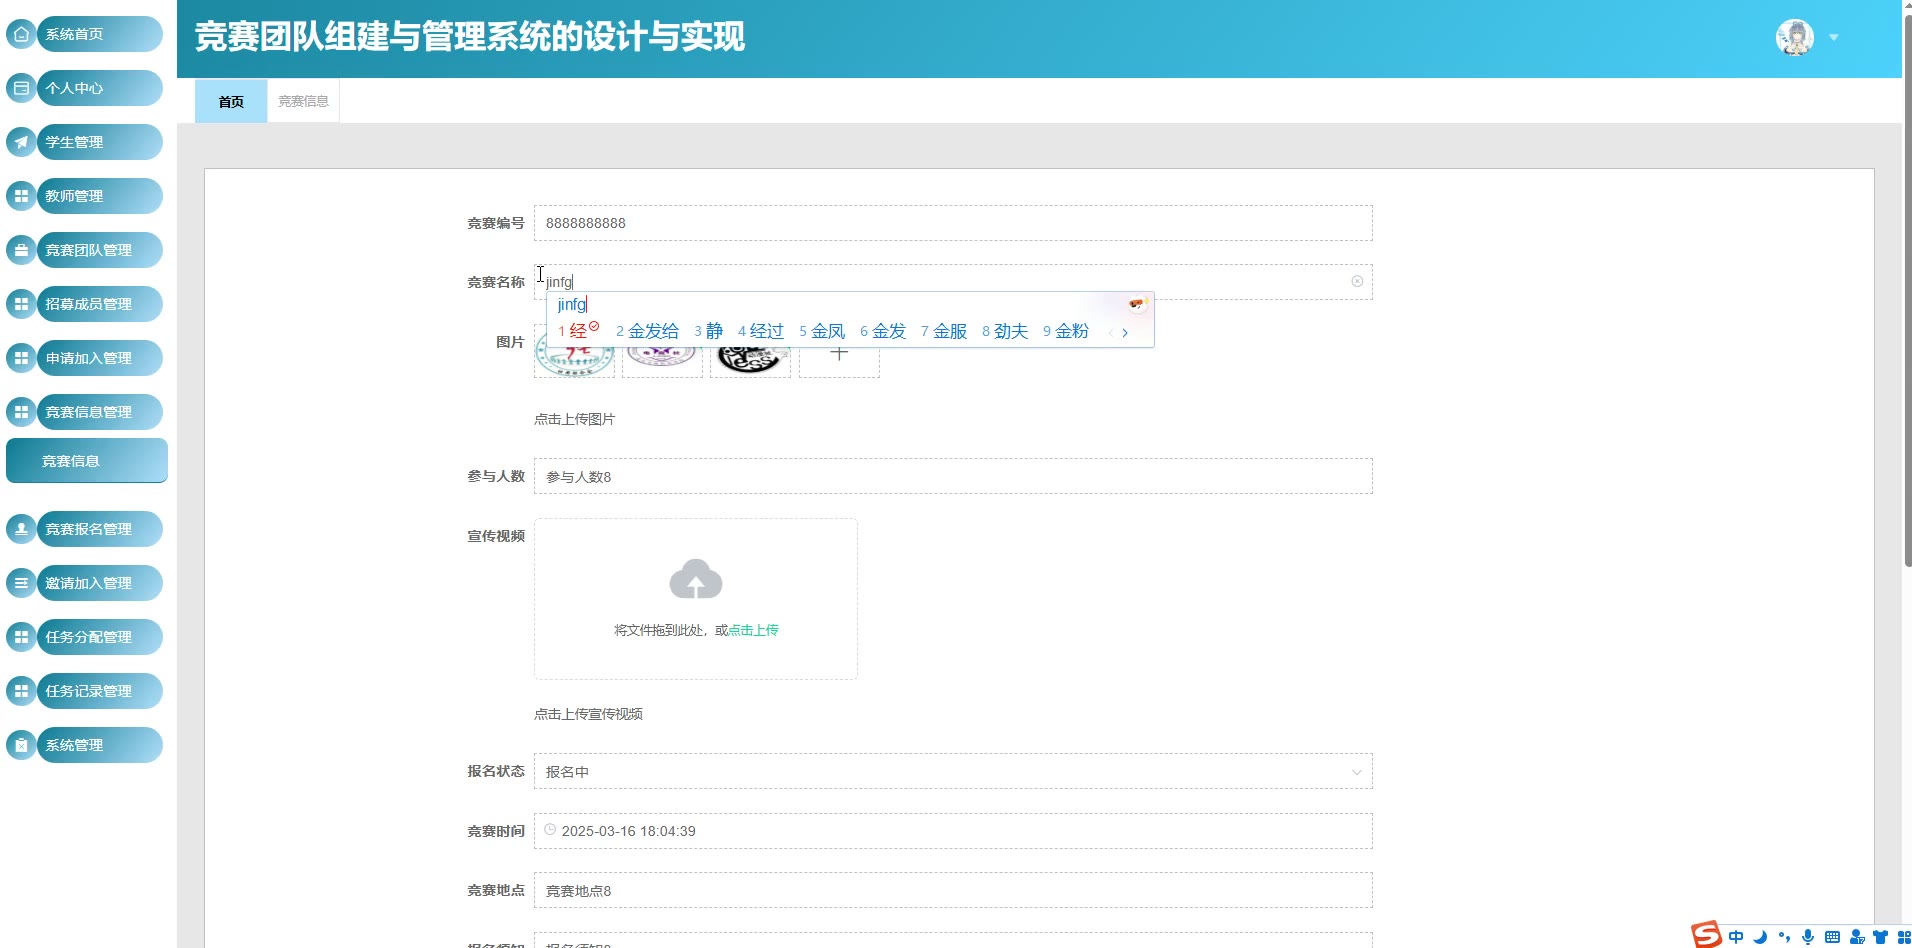Screen dimensions: 1912x948
Task: Click the 竞赛报名管理 person icon
Action: 21,529
